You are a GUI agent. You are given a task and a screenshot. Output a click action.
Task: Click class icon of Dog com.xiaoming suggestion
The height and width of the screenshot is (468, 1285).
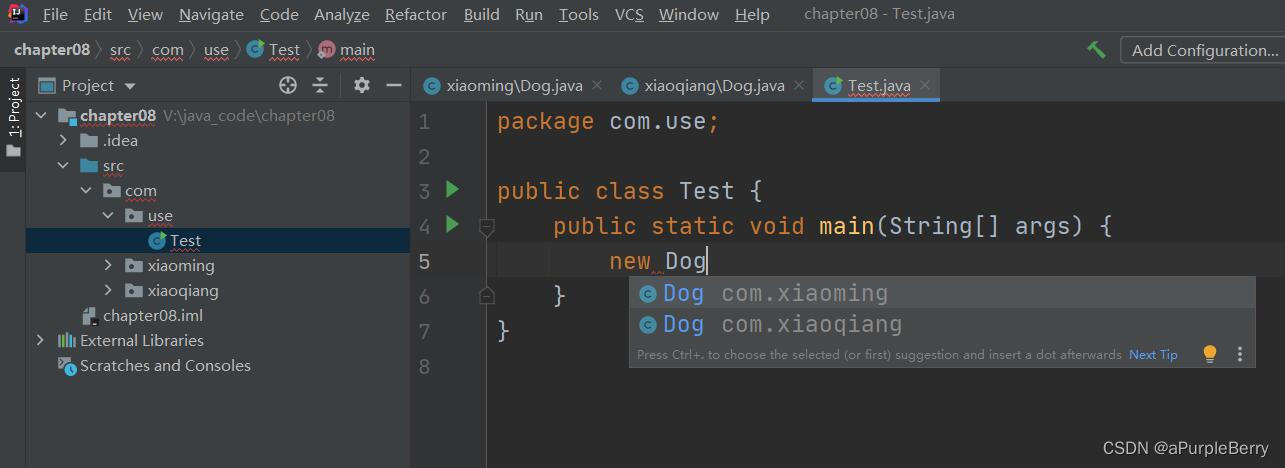[648, 294]
